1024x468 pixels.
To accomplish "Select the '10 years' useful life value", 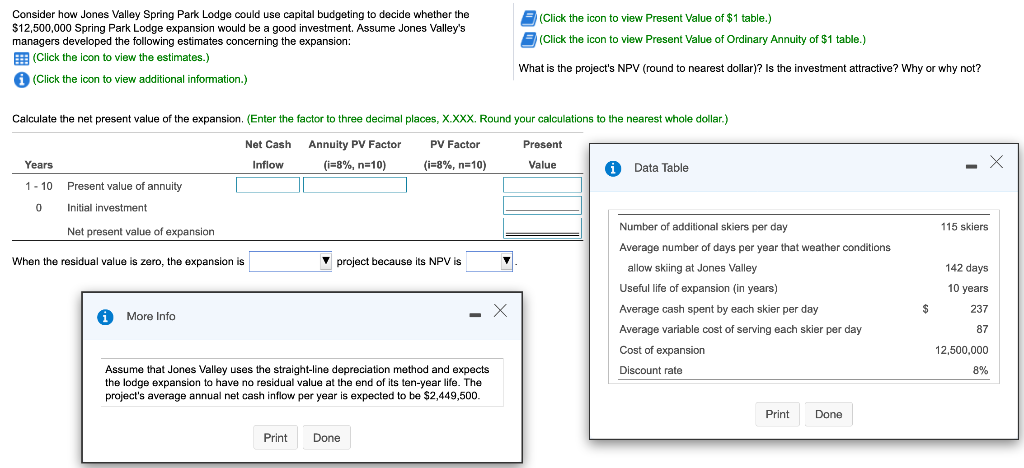I will click(968, 288).
